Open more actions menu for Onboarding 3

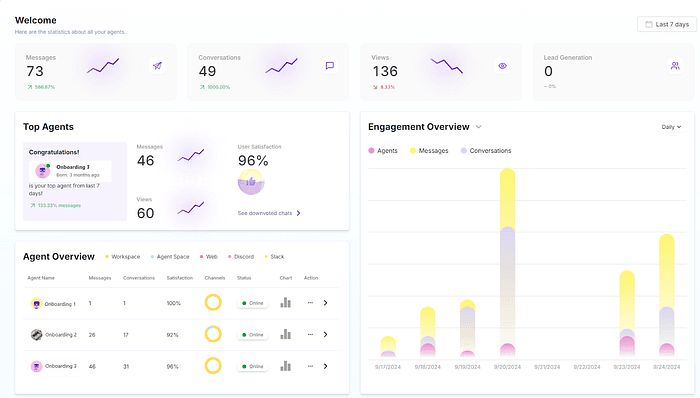(310, 366)
